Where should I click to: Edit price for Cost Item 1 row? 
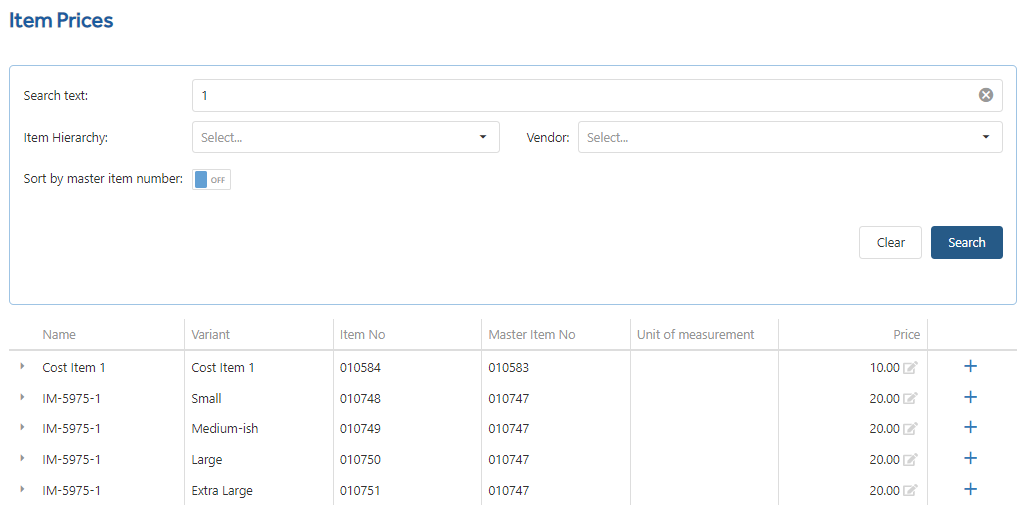pos(910,368)
